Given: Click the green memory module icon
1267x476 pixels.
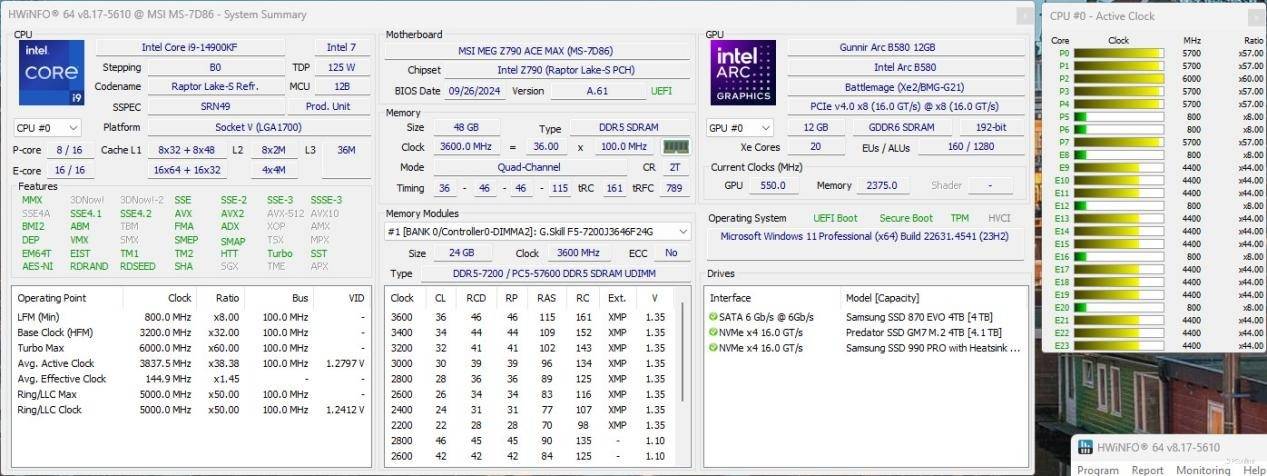Looking at the screenshot, I should click(676, 147).
